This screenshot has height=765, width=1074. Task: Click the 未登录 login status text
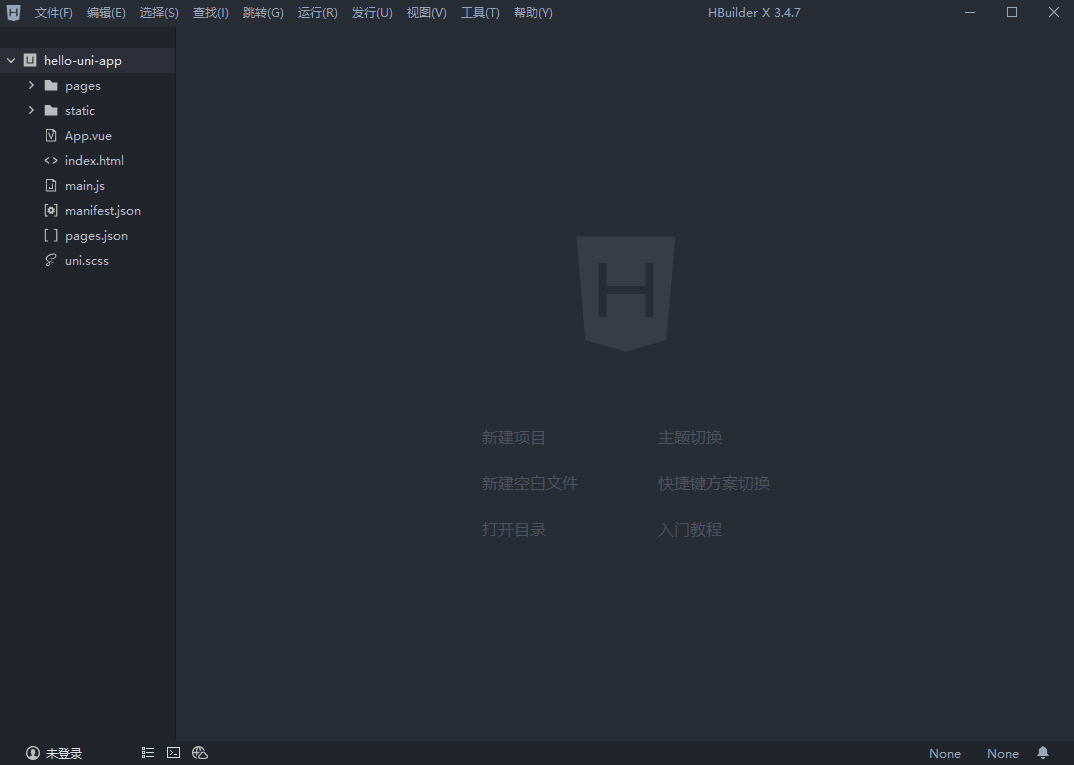click(x=64, y=753)
